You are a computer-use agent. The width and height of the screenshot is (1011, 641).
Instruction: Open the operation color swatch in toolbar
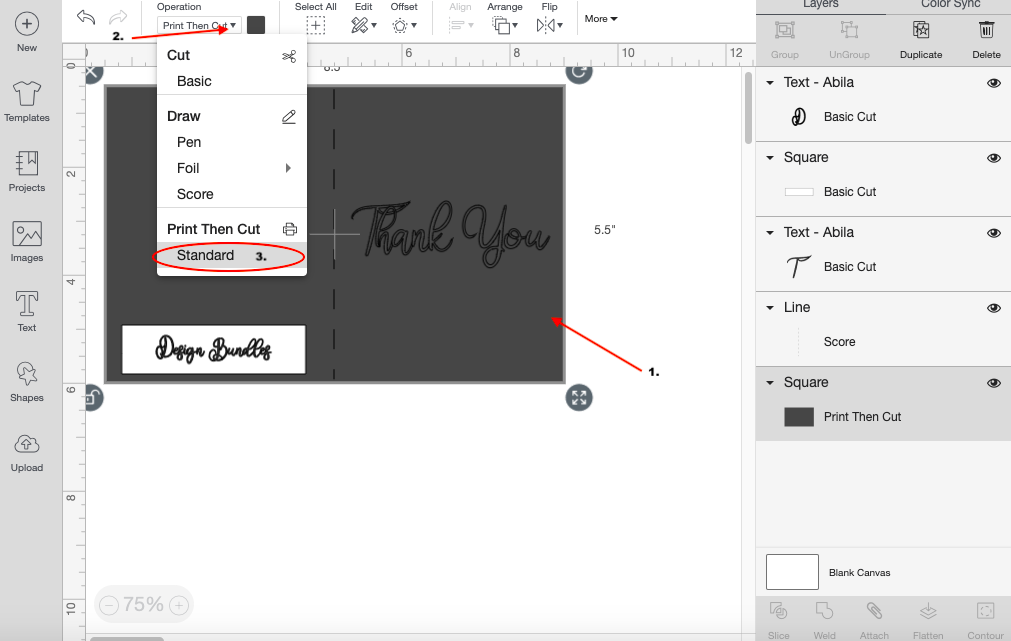coord(256,25)
